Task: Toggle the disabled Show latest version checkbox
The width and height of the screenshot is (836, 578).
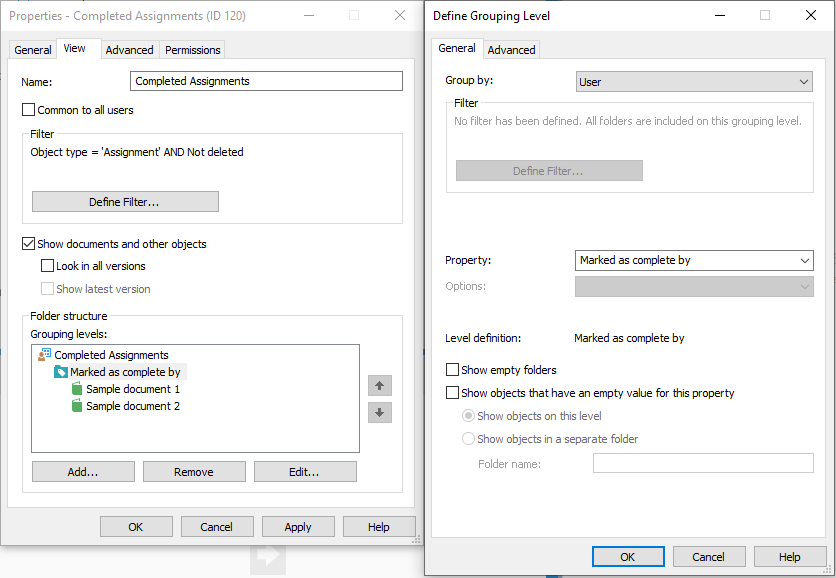Action: [47, 288]
